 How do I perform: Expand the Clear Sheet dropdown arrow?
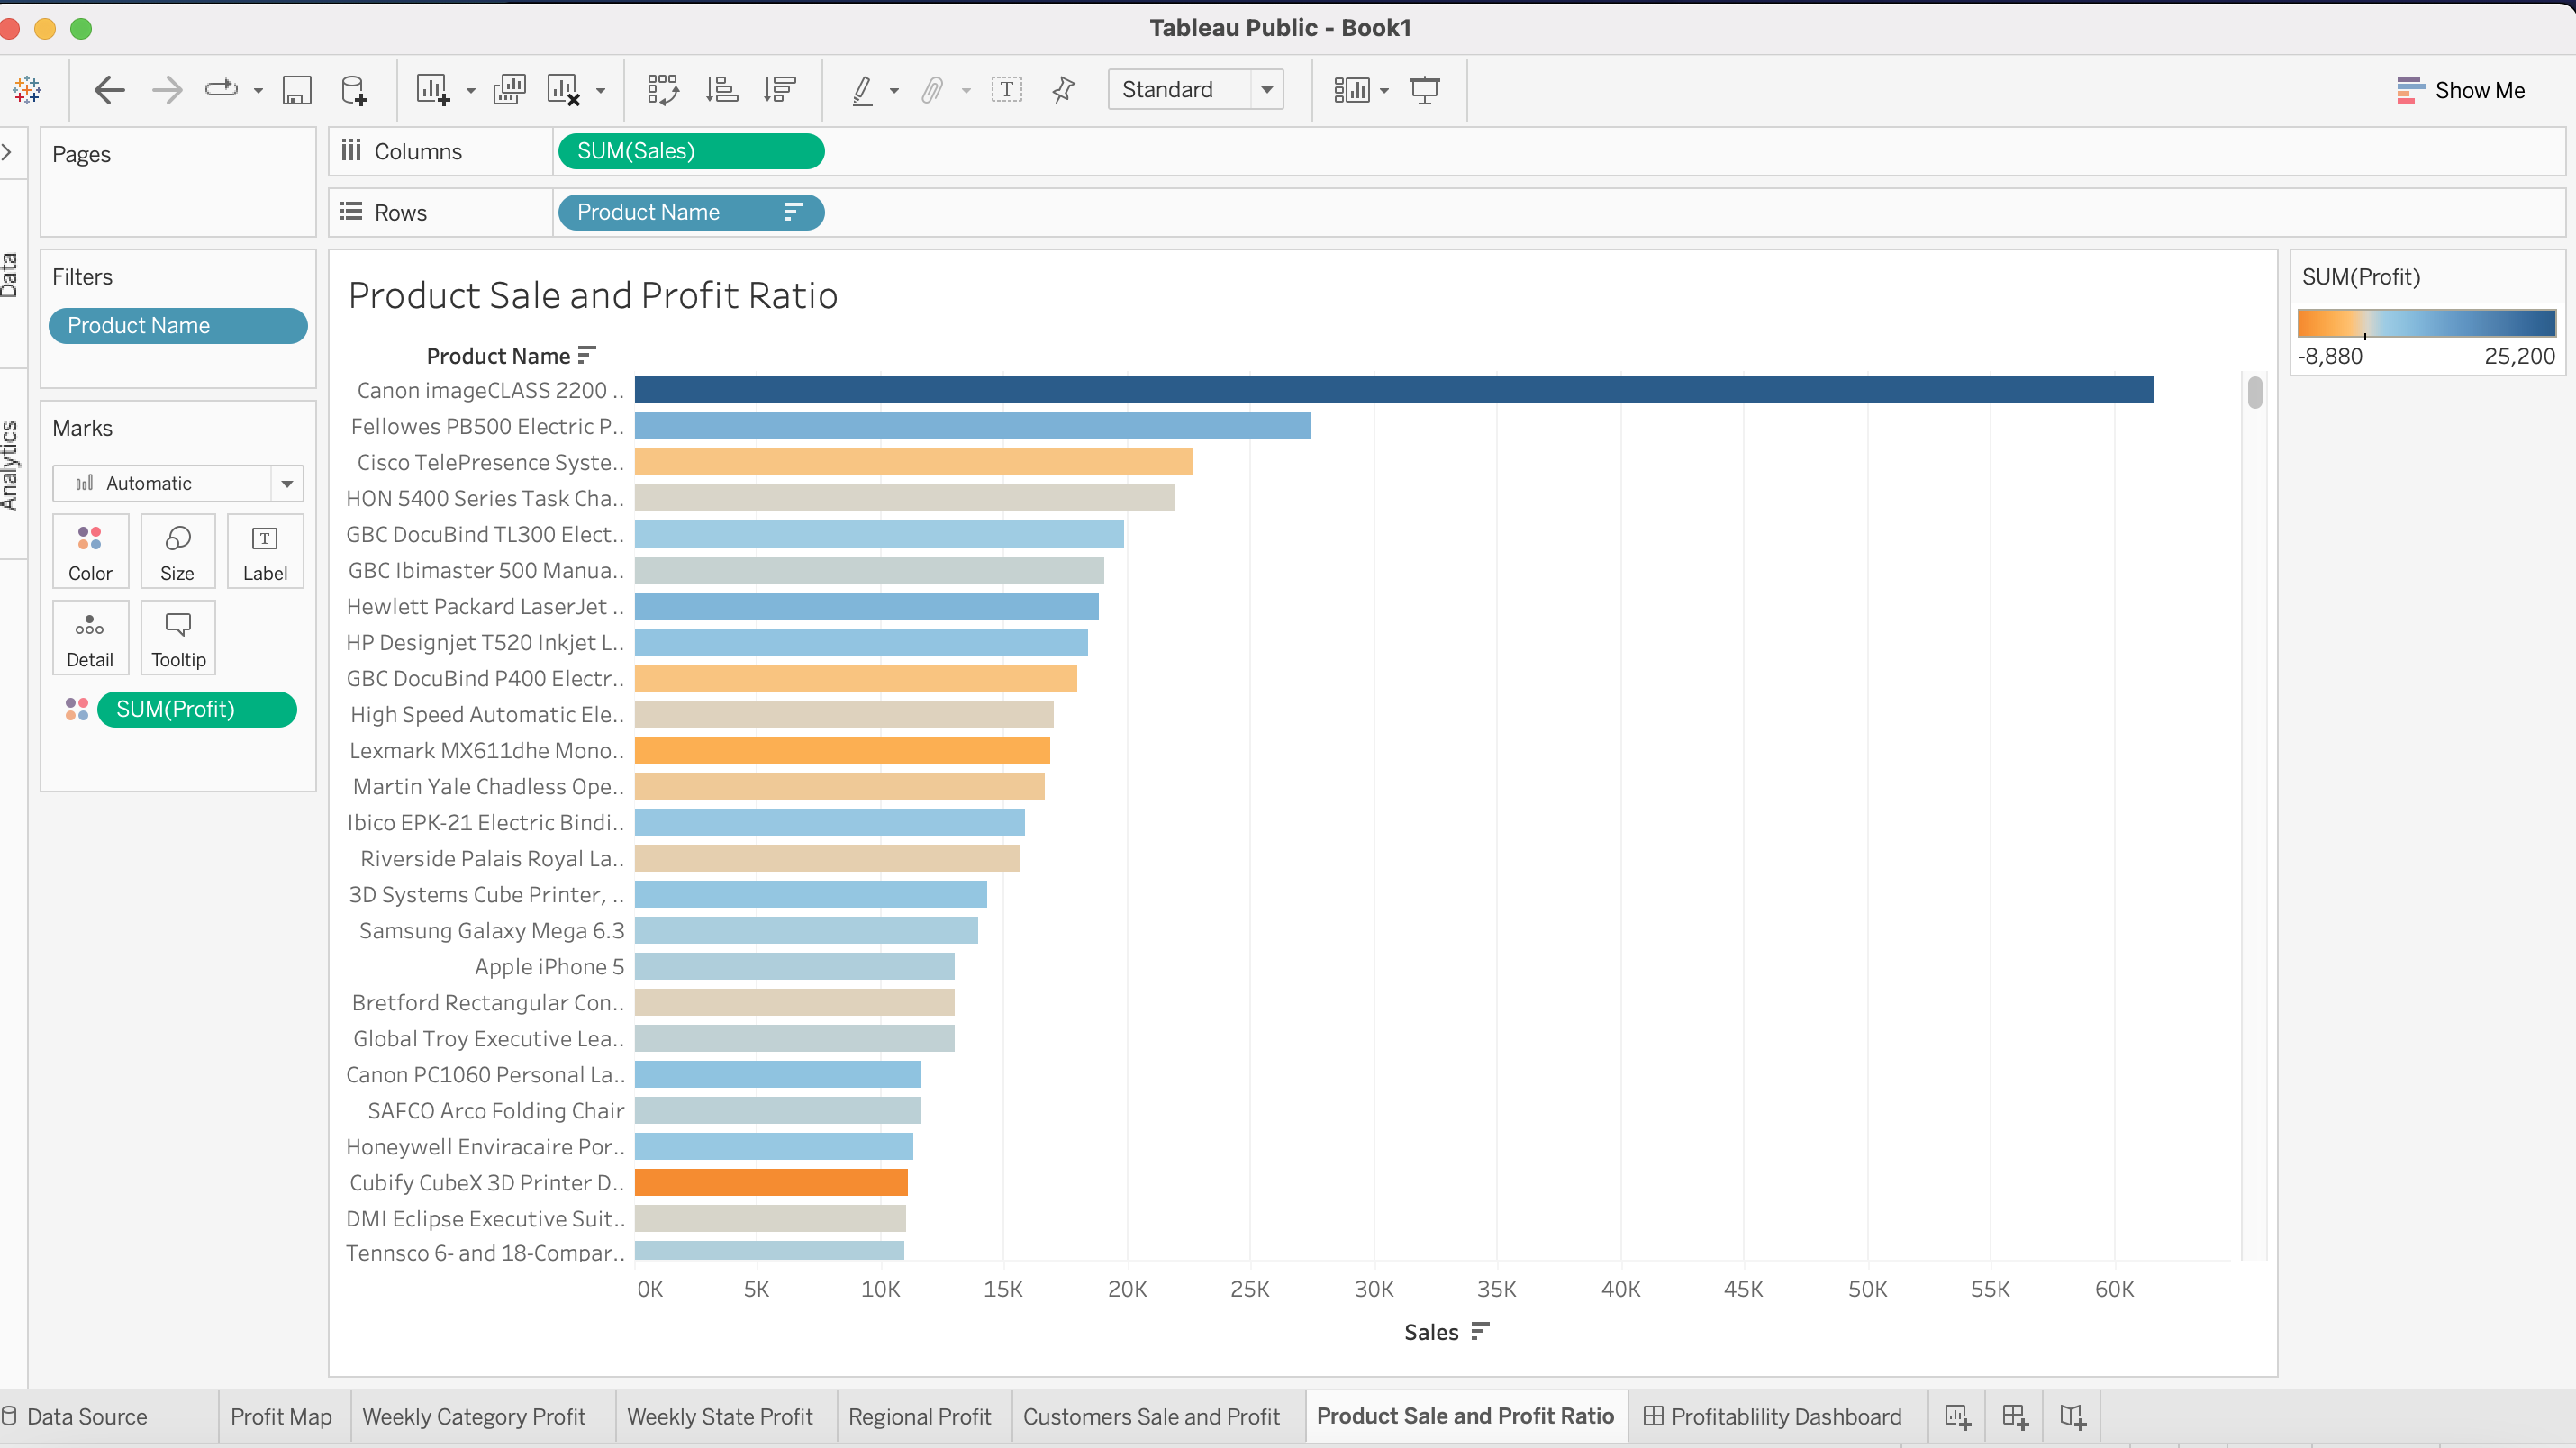(601, 91)
